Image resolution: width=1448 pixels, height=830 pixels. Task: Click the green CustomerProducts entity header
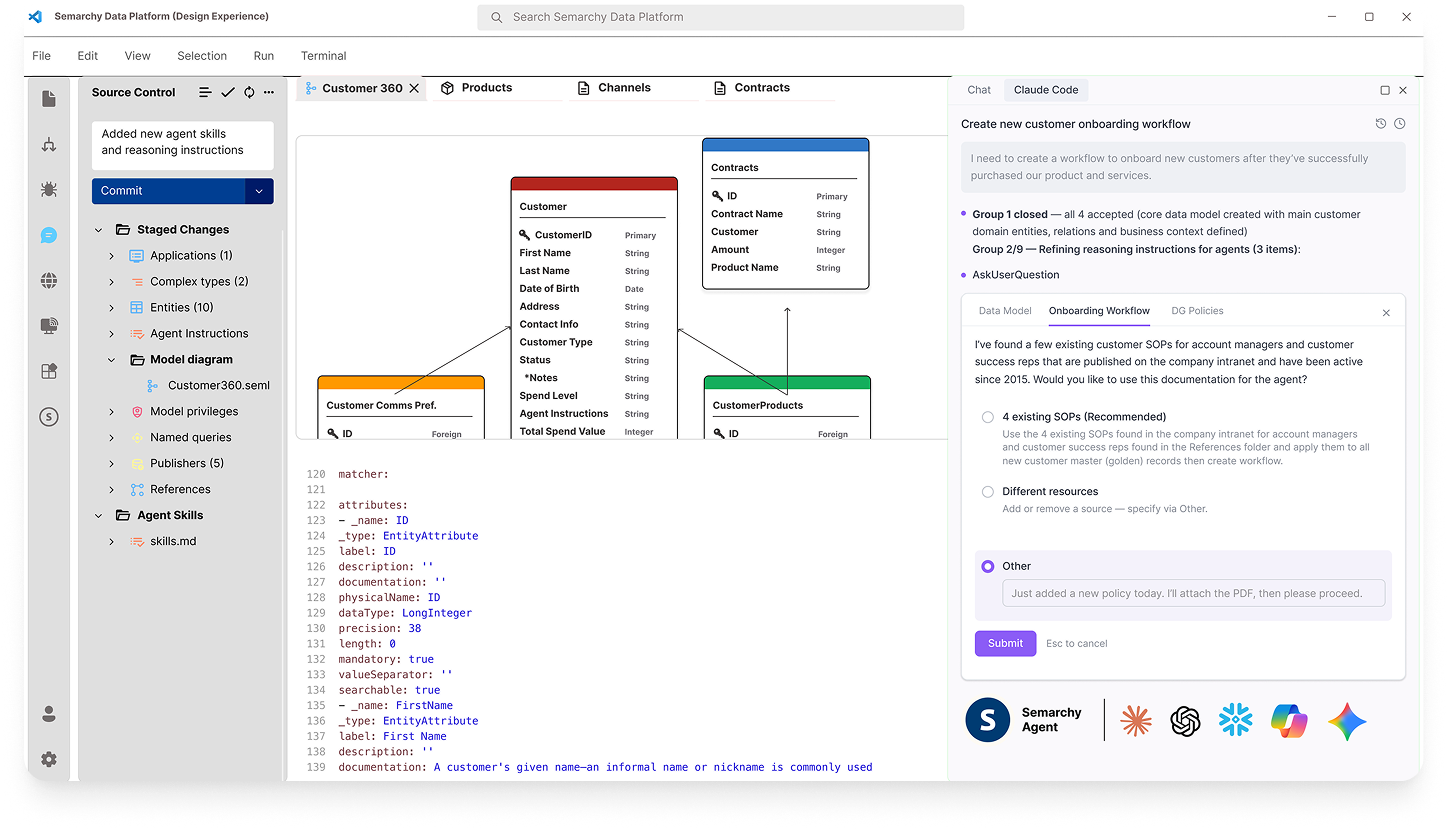[787, 382]
